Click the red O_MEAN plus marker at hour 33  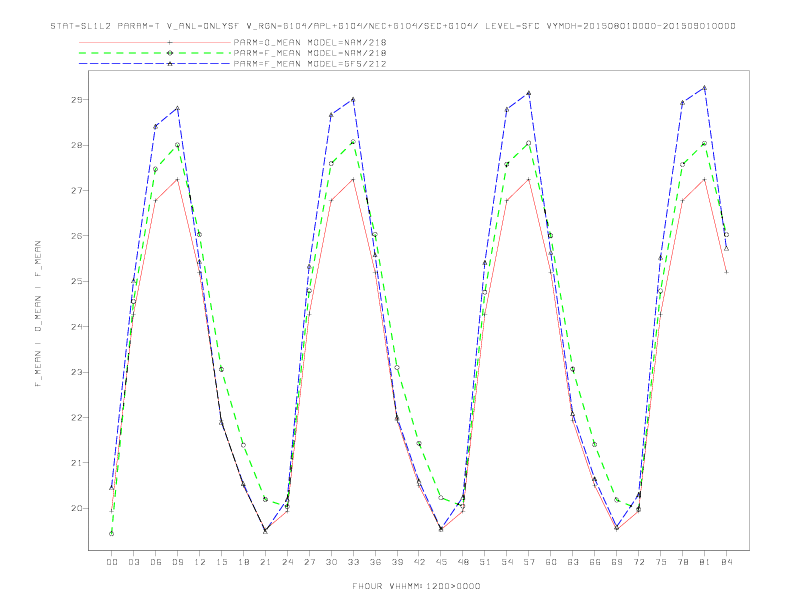coord(353,180)
